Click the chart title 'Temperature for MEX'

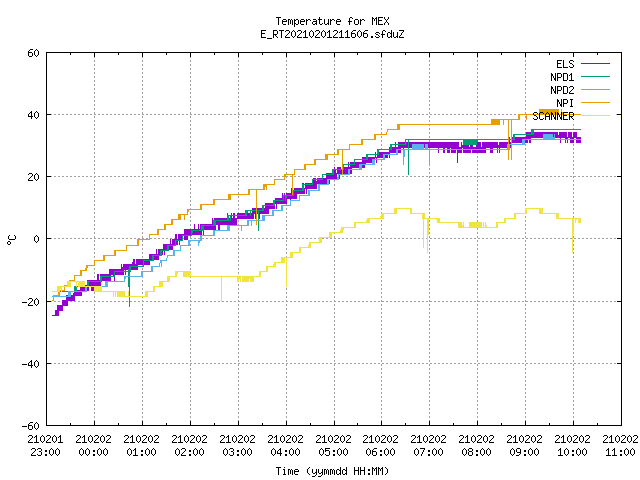click(x=332, y=21)
